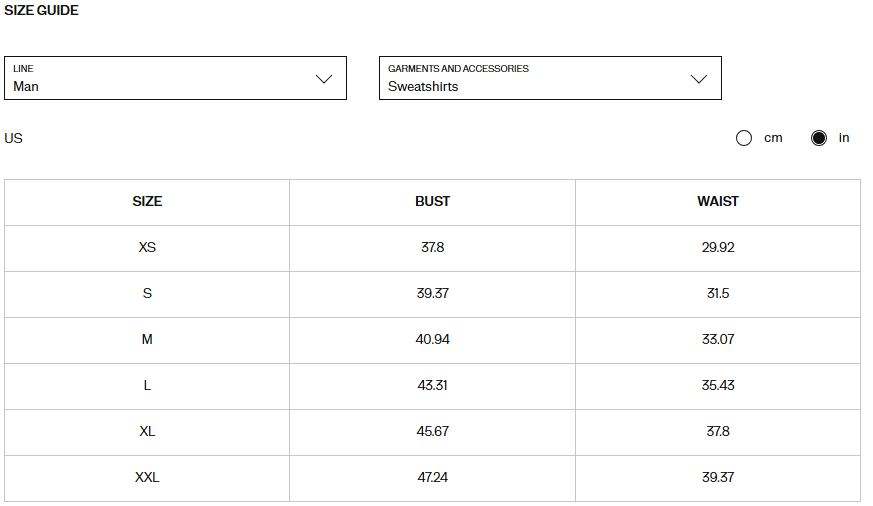Image resolution: width=873 pixels, height=506 pixels.
Task: Select the L size row label
Action: click(147, 386)
